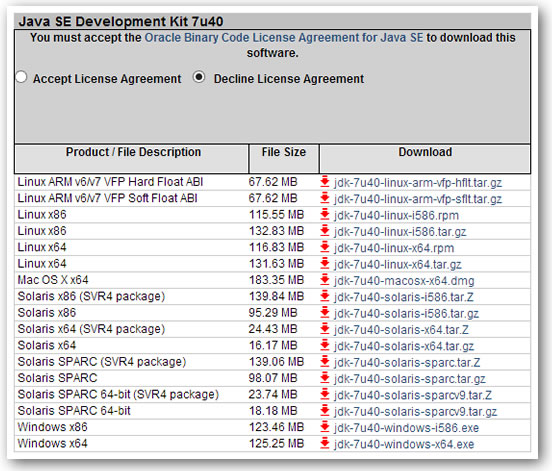
Task: Download jdk-7u40-solaris-sparc.tar.Z file link
Action: [x=407, y=362]
